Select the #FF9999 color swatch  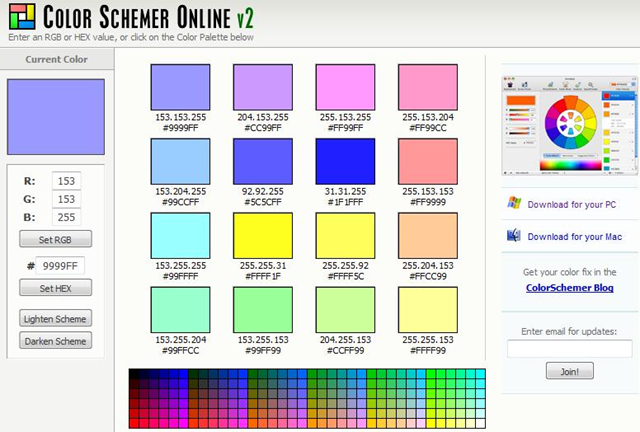(428, 161)
